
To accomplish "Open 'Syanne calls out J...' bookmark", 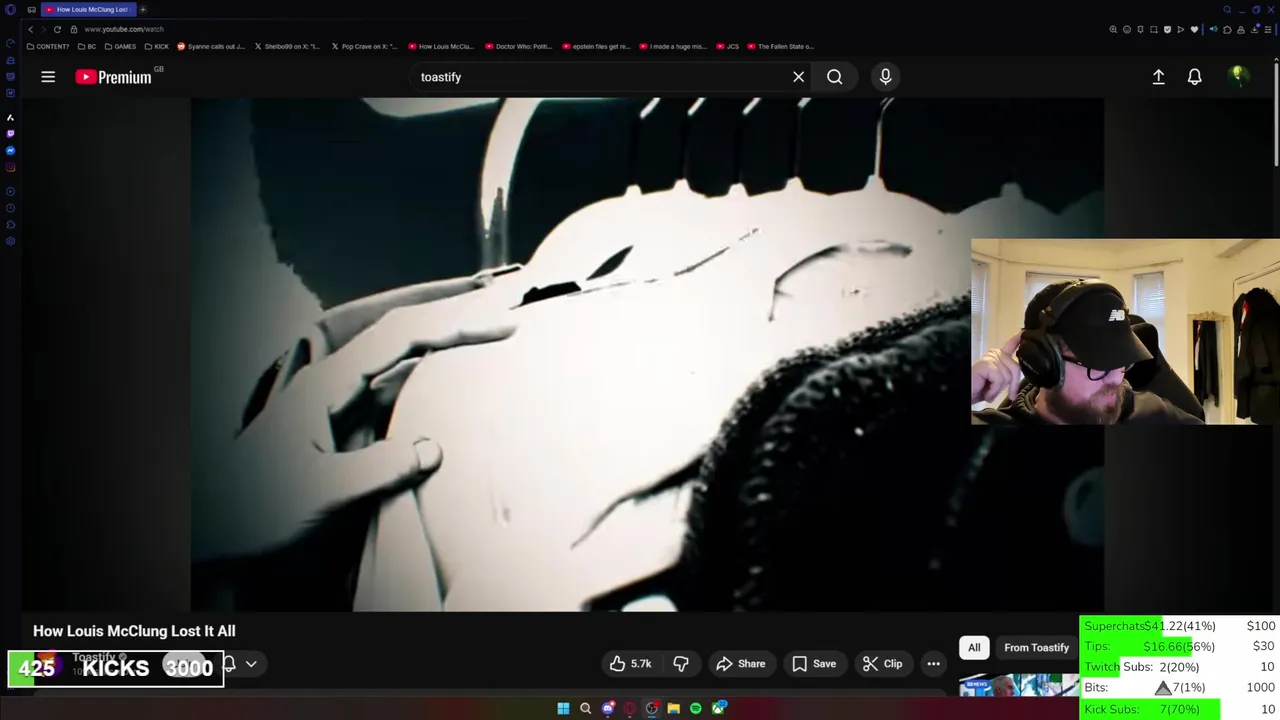I will pyautogui.click(x=211, y=46).
